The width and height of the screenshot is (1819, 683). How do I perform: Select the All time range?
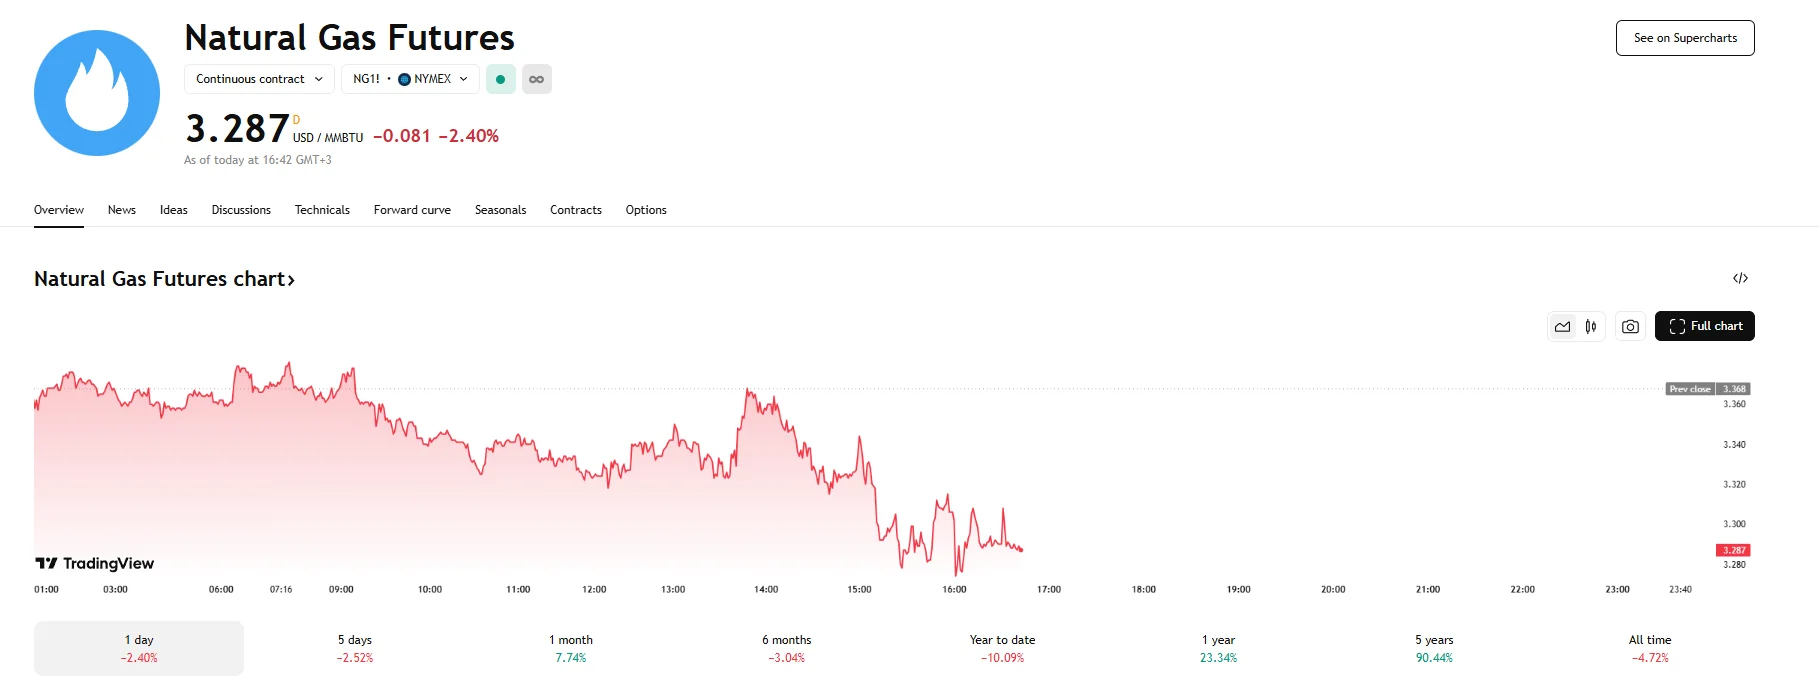[x=1649, y=648]
